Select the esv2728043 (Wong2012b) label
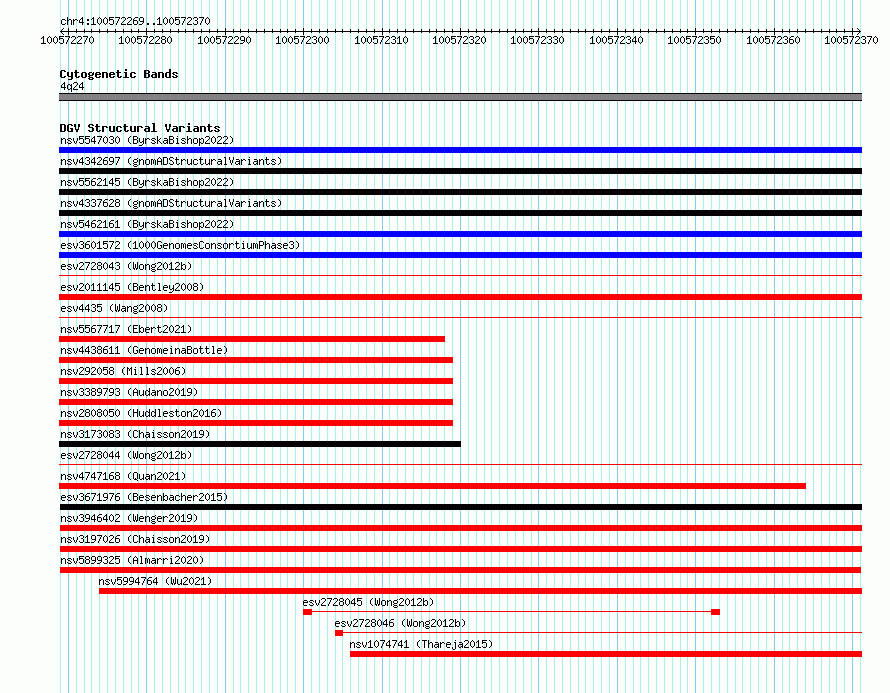This screenshot has width=890, height=693. click(x=126, y=266)
